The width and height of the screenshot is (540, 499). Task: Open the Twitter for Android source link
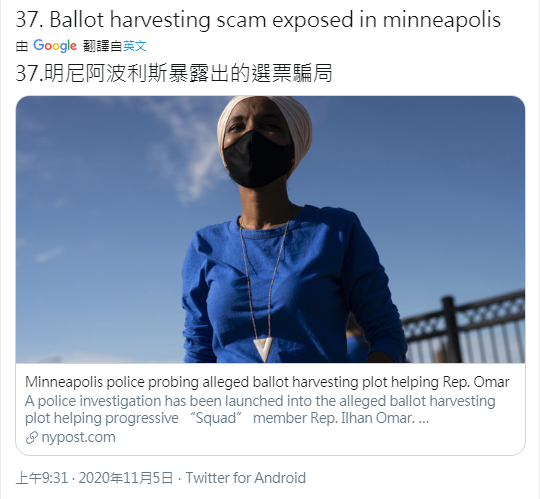(x=246, y=478)
